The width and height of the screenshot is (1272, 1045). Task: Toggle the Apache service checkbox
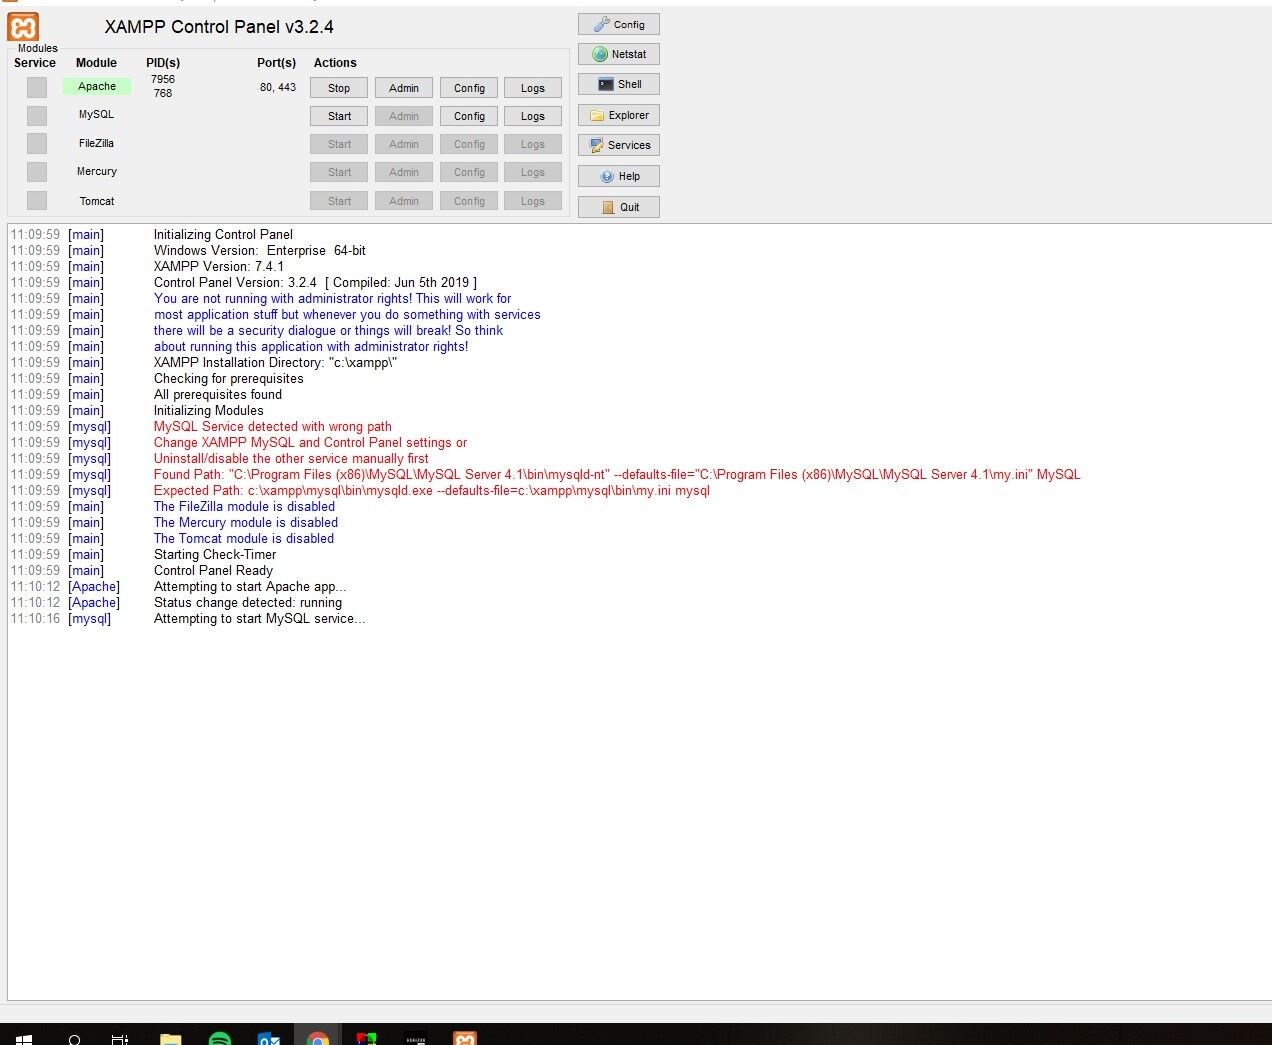37,87
